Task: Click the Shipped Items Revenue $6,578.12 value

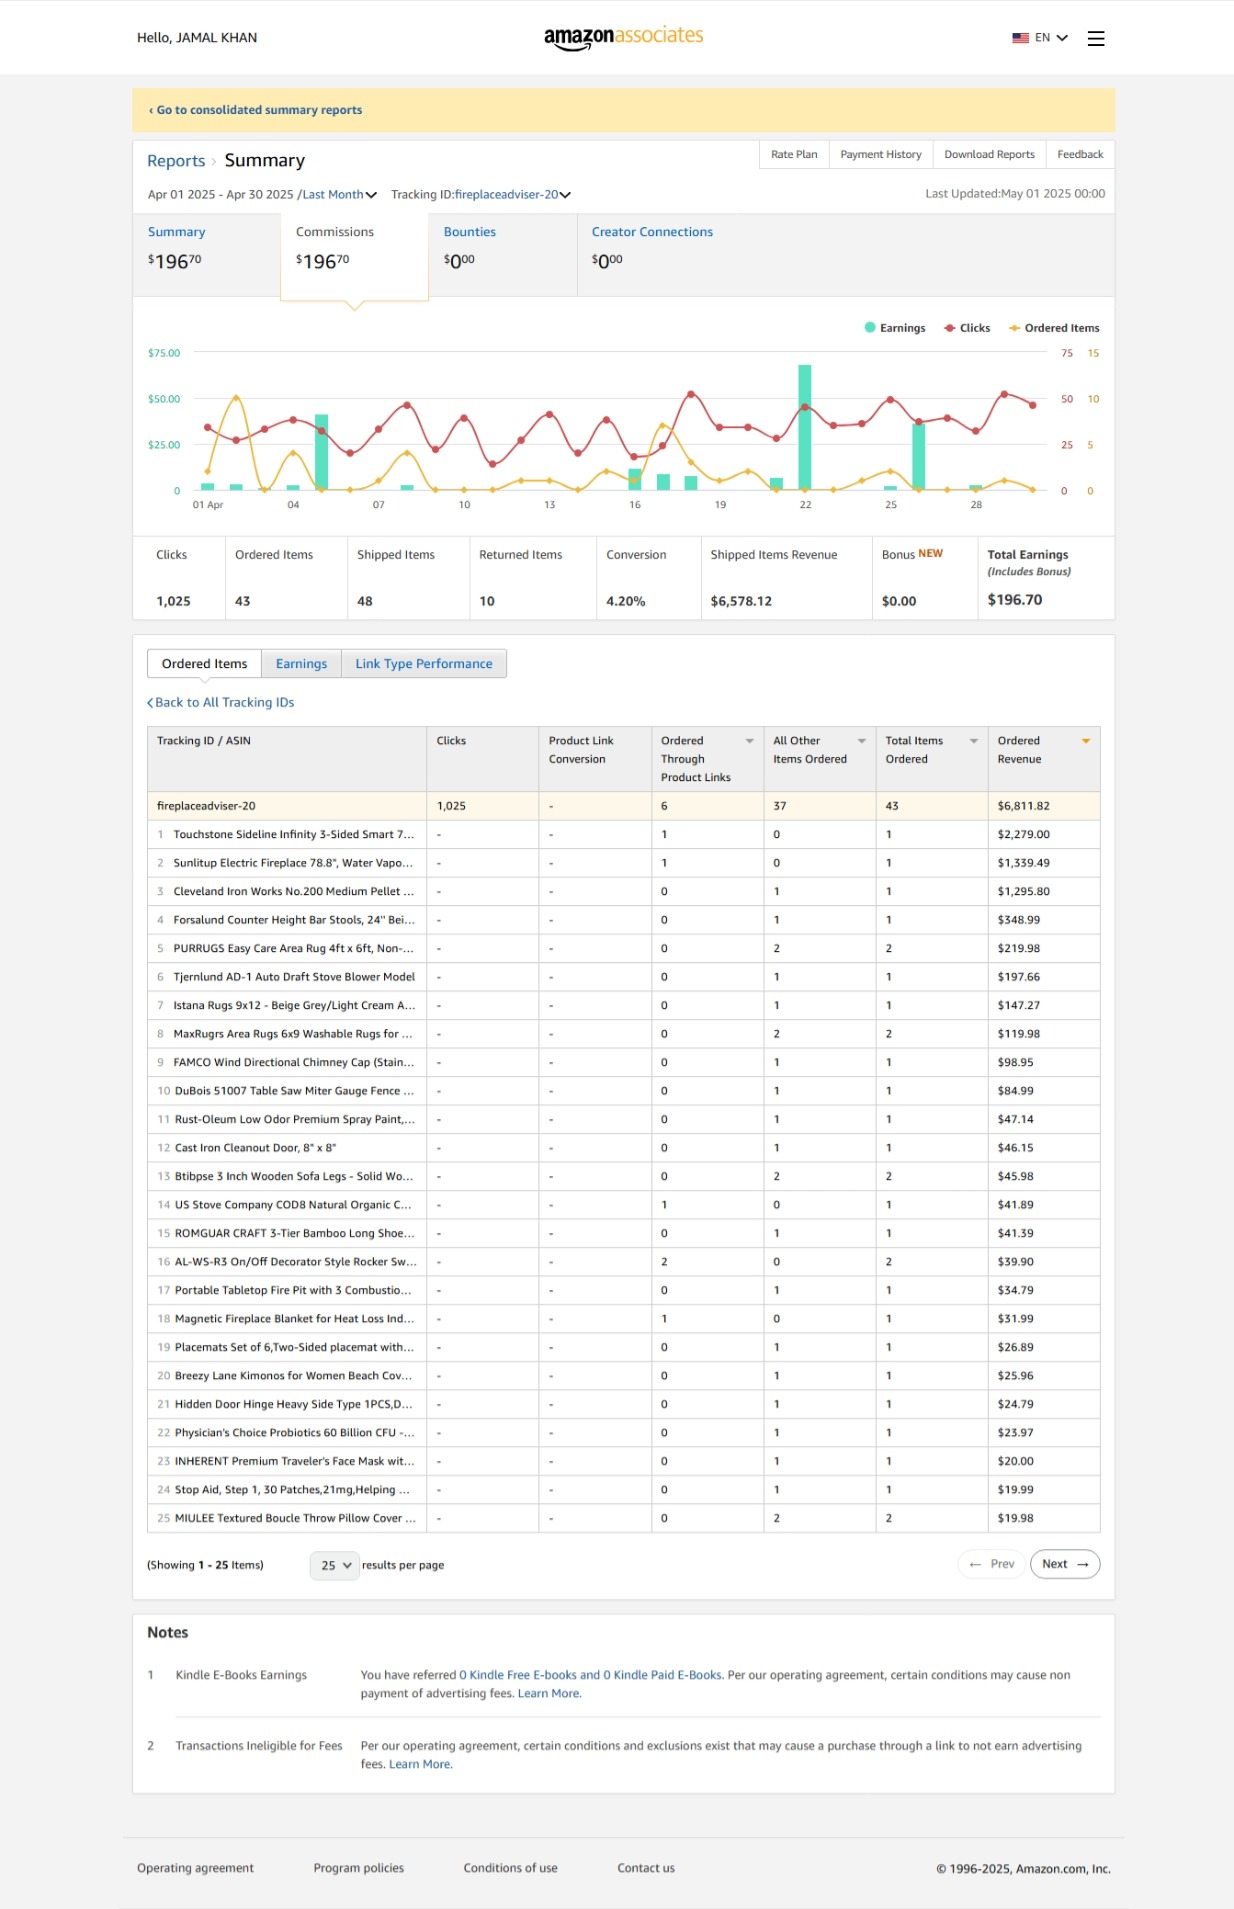Action: pyautogui.click(x=741, y=601)
